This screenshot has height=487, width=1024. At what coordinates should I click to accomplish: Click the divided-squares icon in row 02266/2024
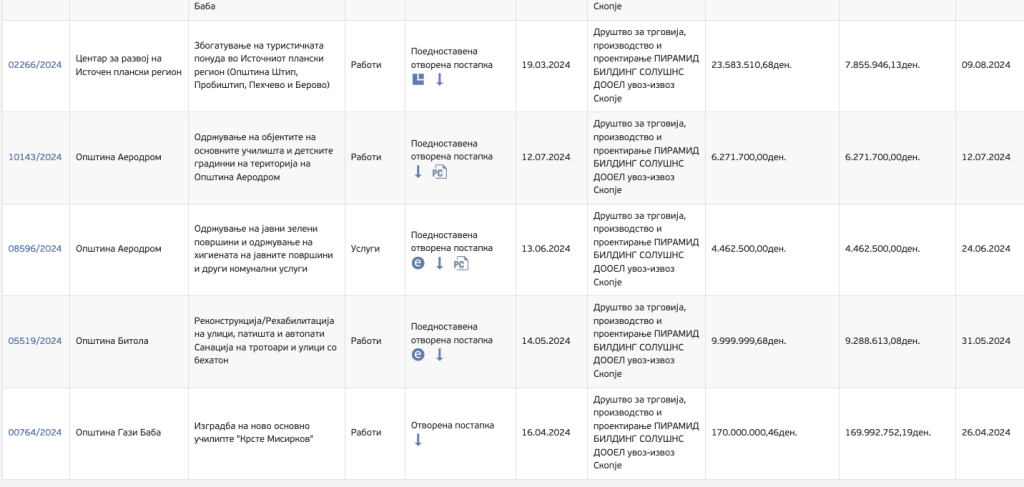(419, 79)
